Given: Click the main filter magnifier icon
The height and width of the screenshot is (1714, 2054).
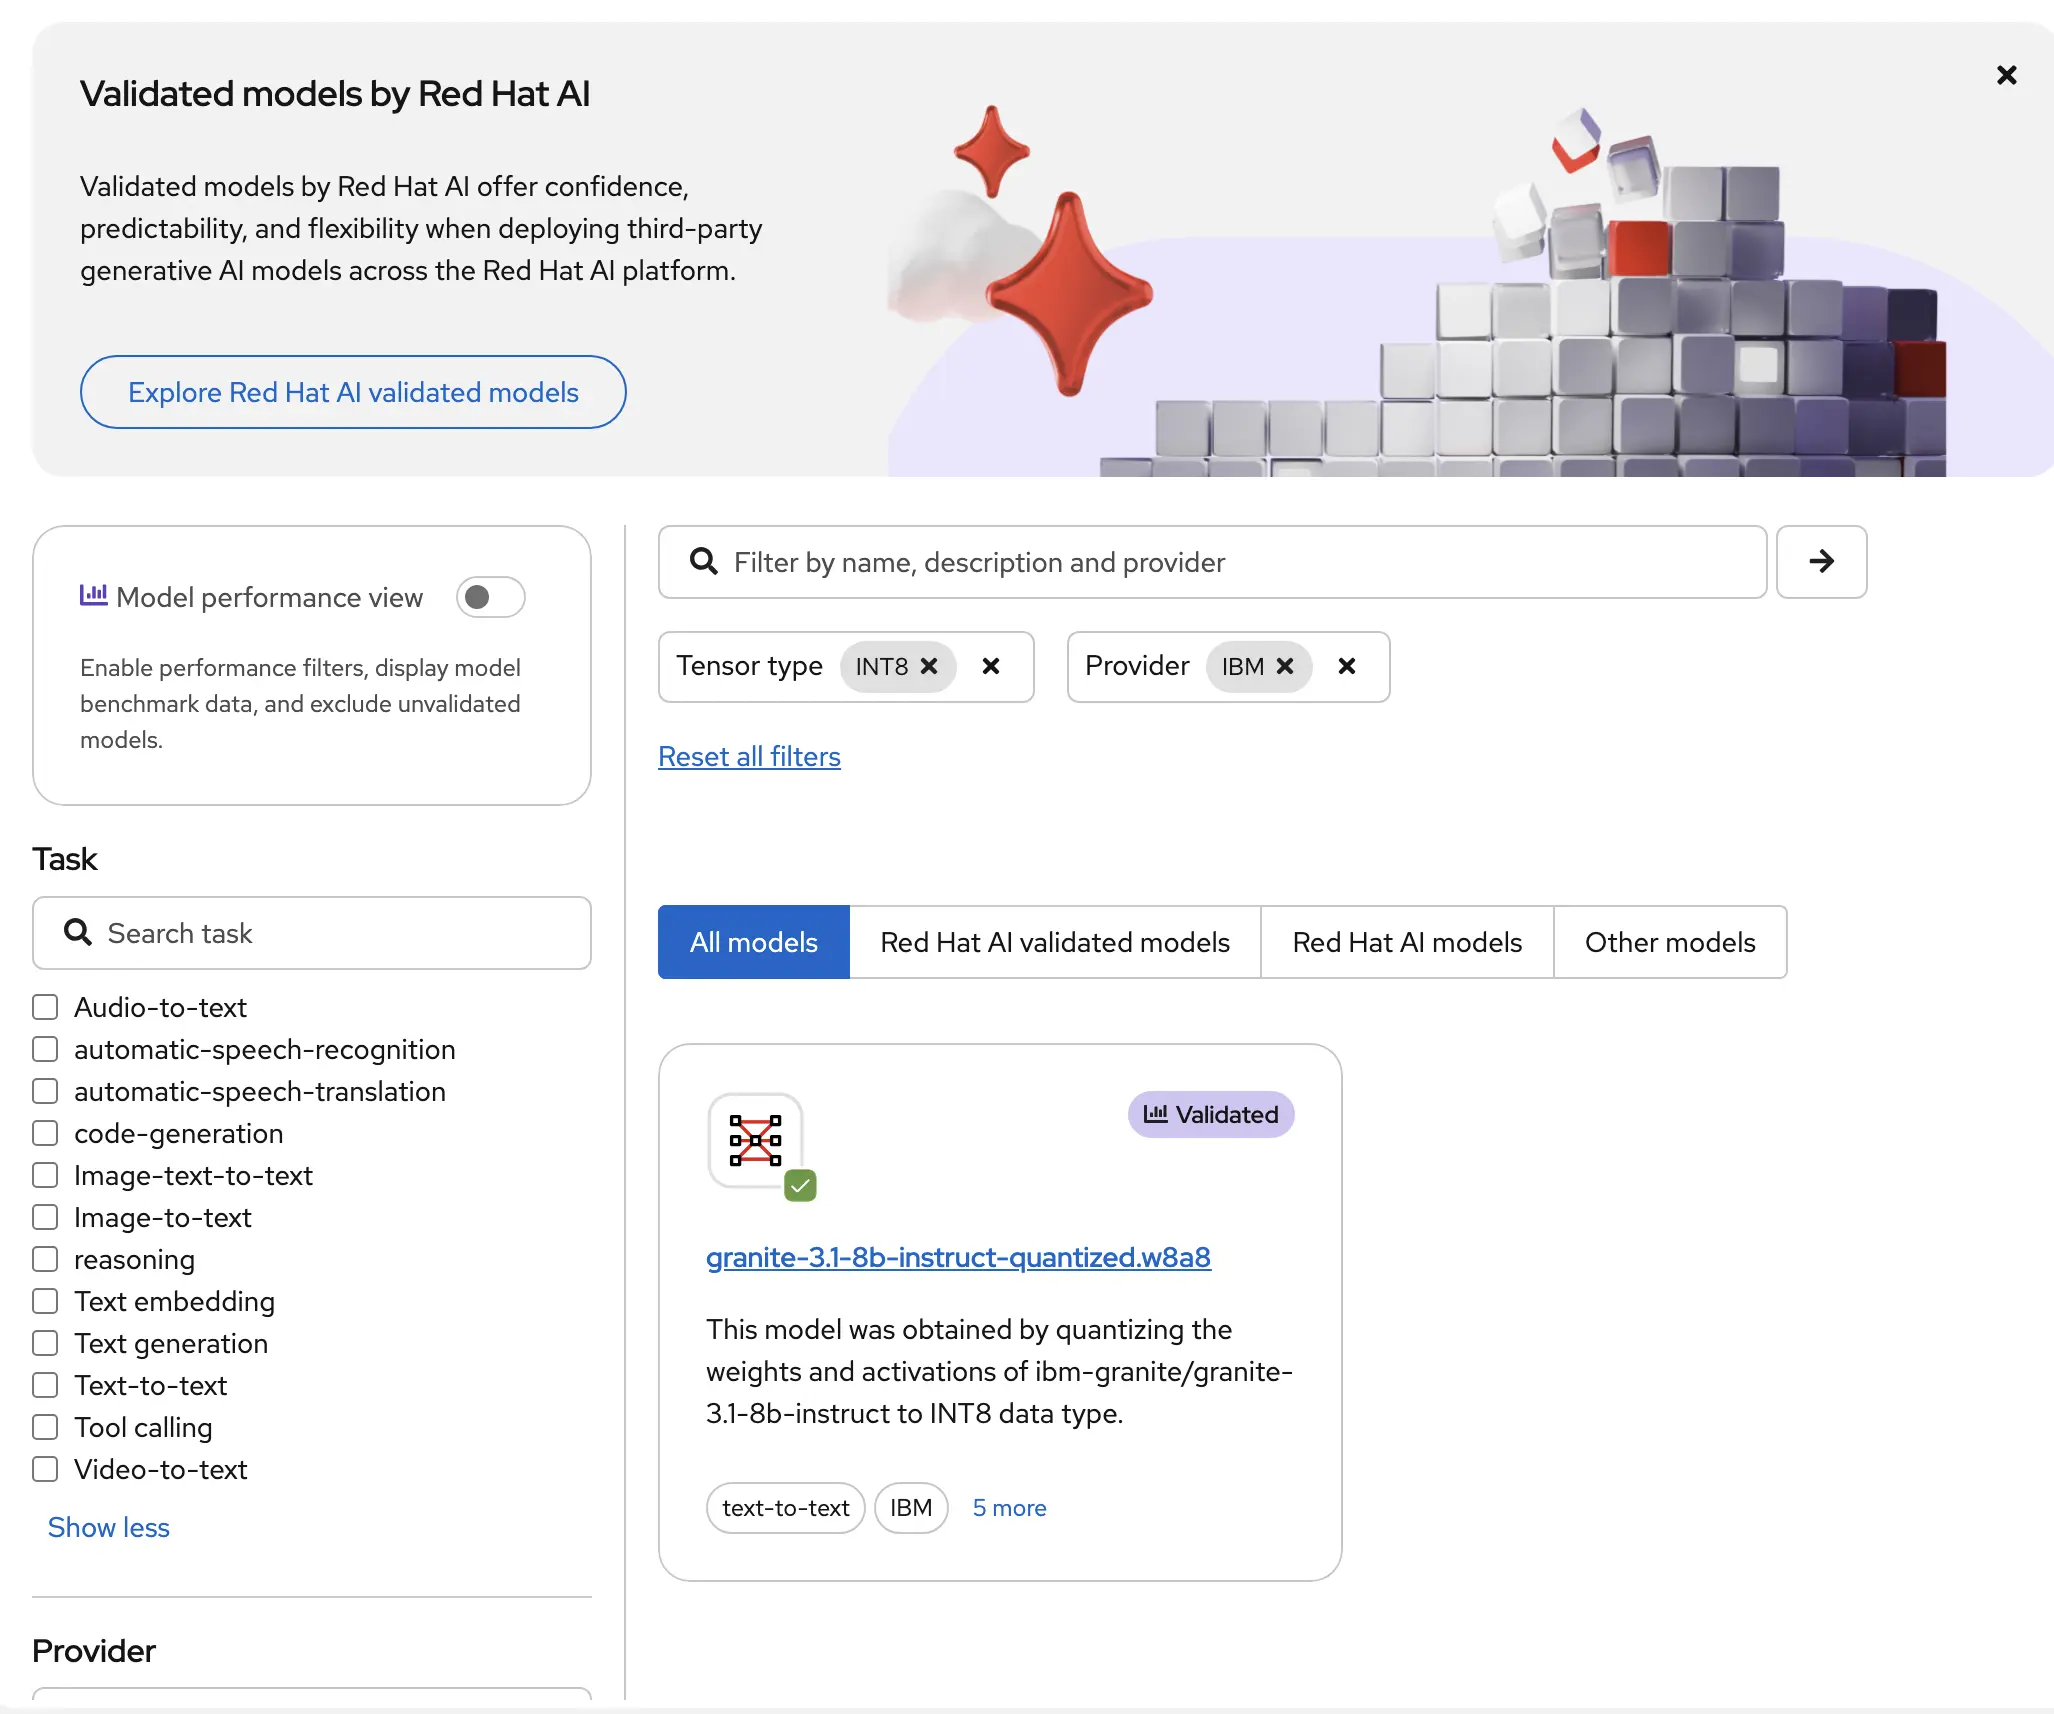Looking at the screenshot, I should pyautogui.click(x=704, y=561).
